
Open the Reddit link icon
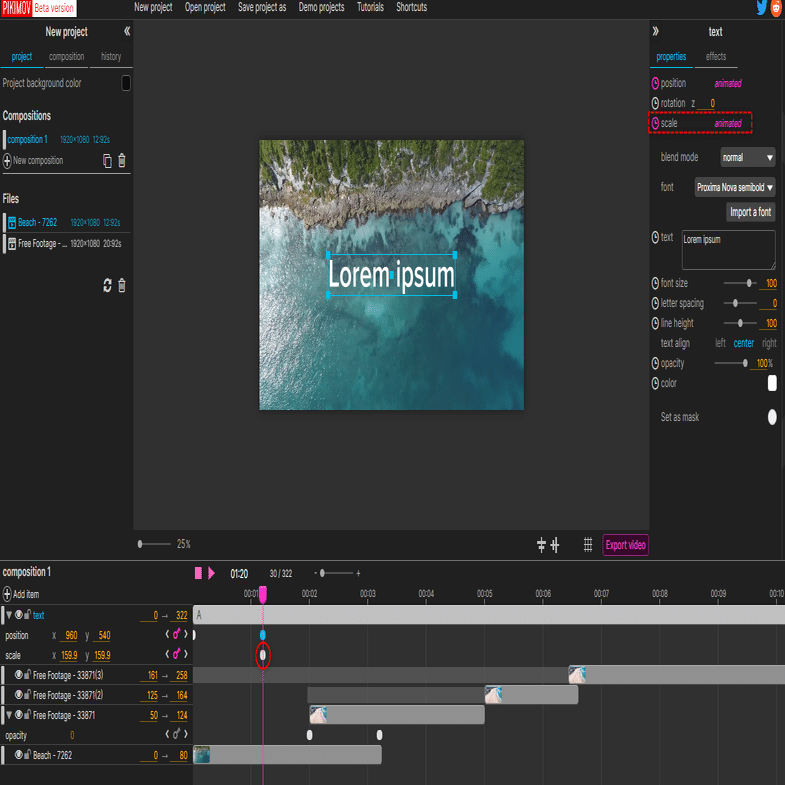click(x=776, y=8)
